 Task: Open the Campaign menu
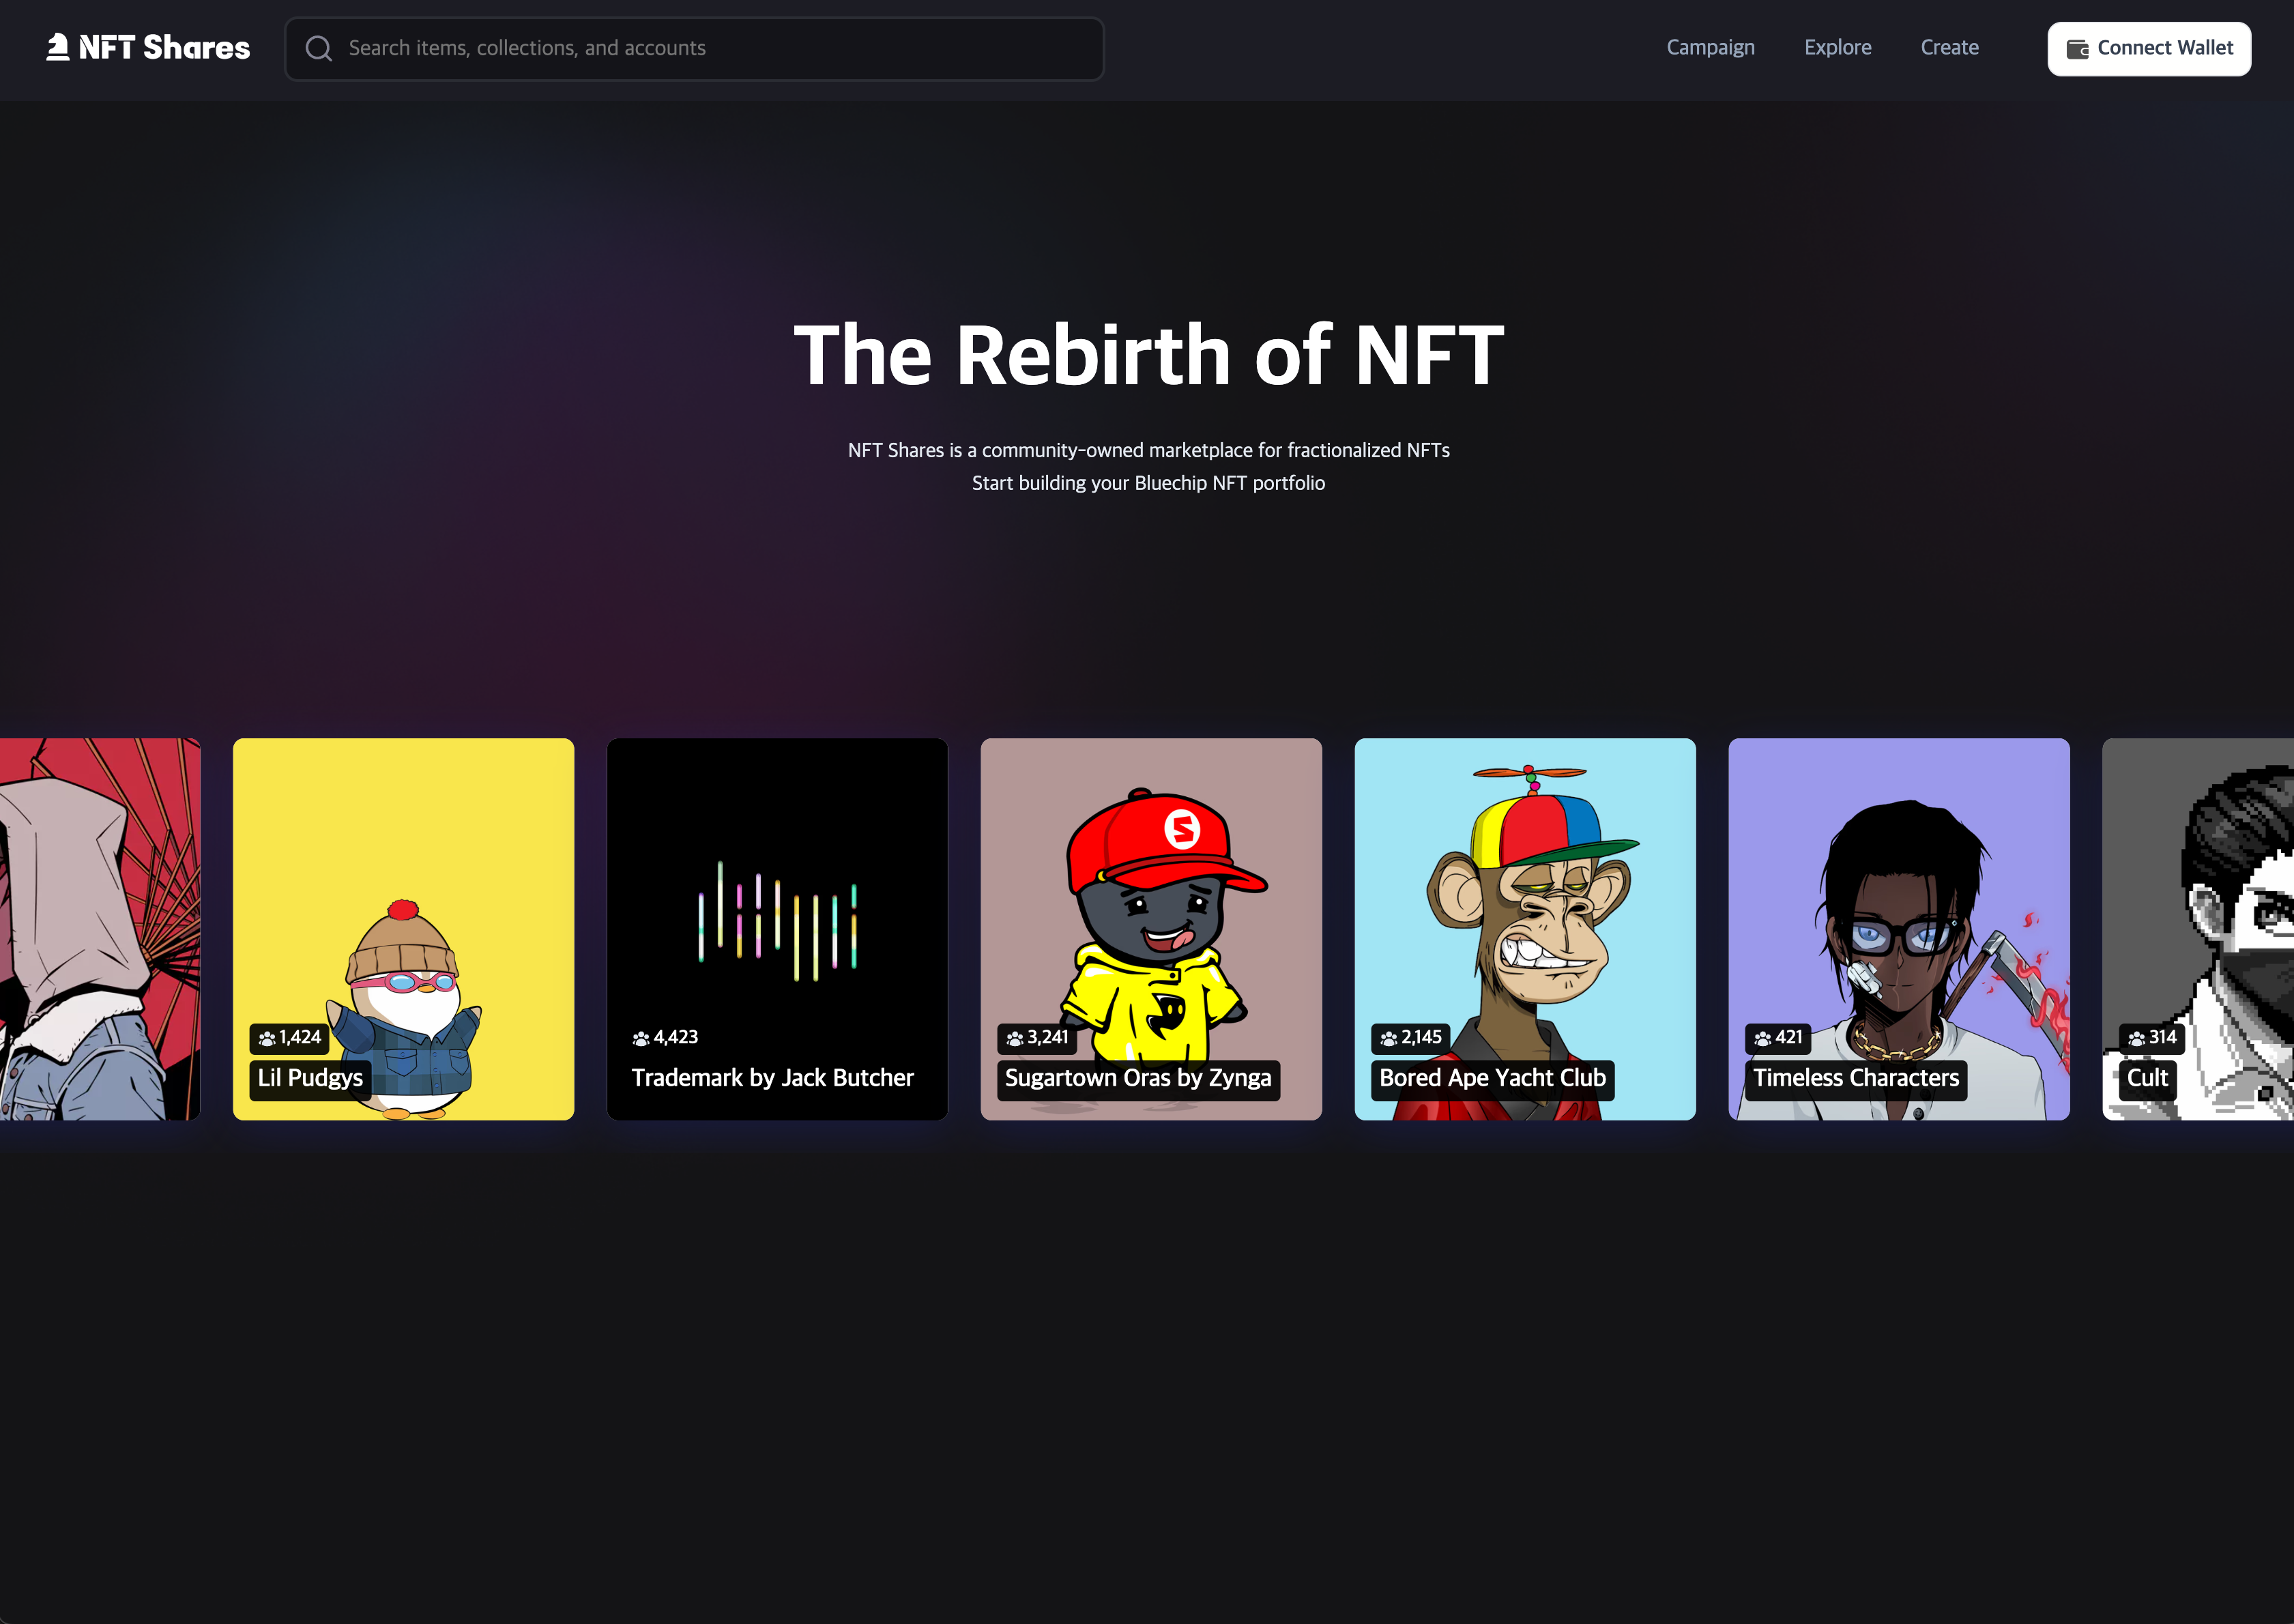point(1710,47)
